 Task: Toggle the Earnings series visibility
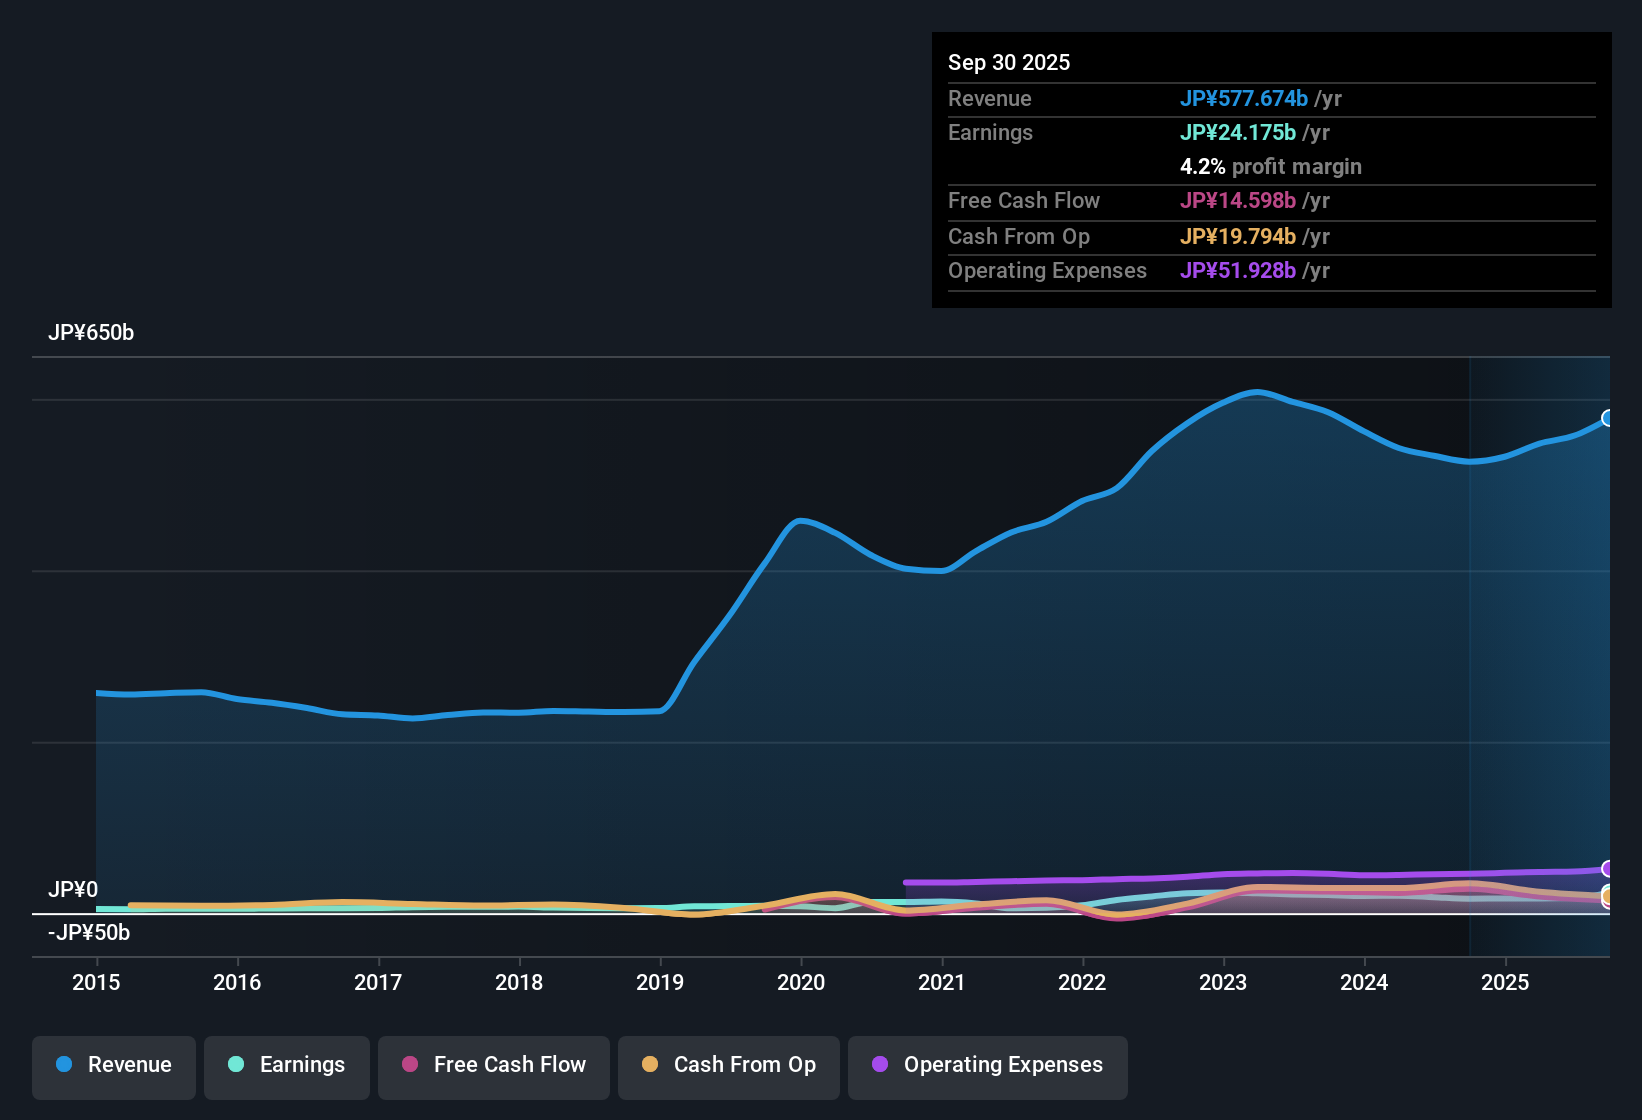point(286,1065)
